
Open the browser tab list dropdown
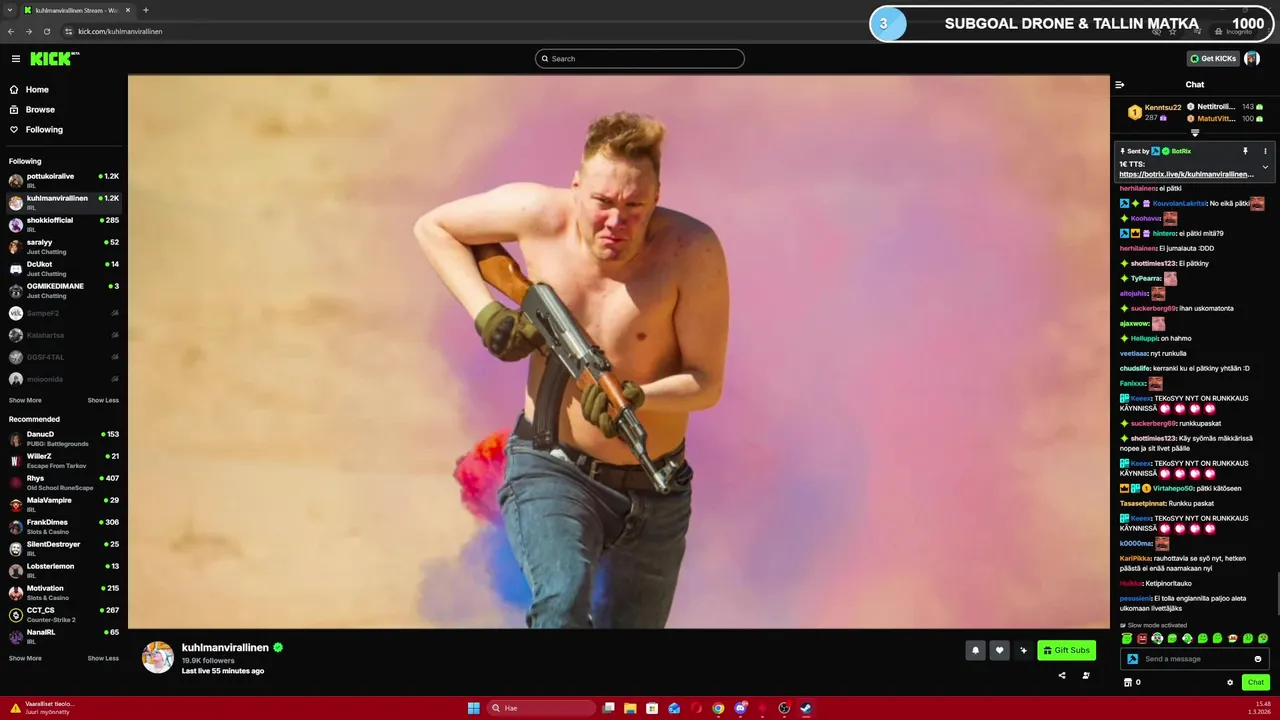[x=10, y=10]
